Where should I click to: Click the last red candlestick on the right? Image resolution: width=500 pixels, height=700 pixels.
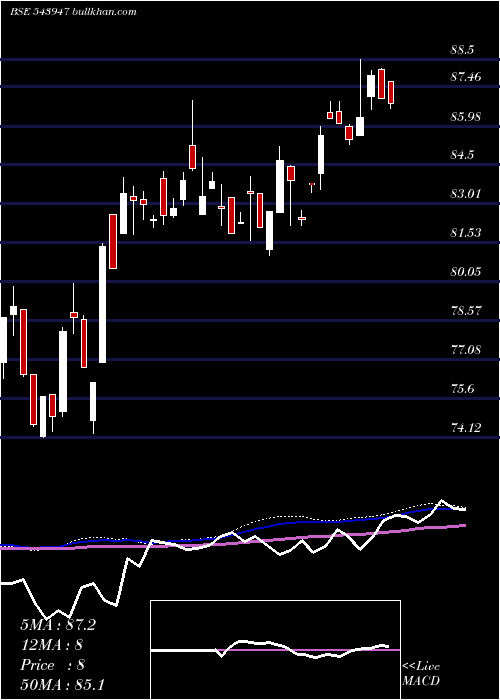[x=391, y=94]
